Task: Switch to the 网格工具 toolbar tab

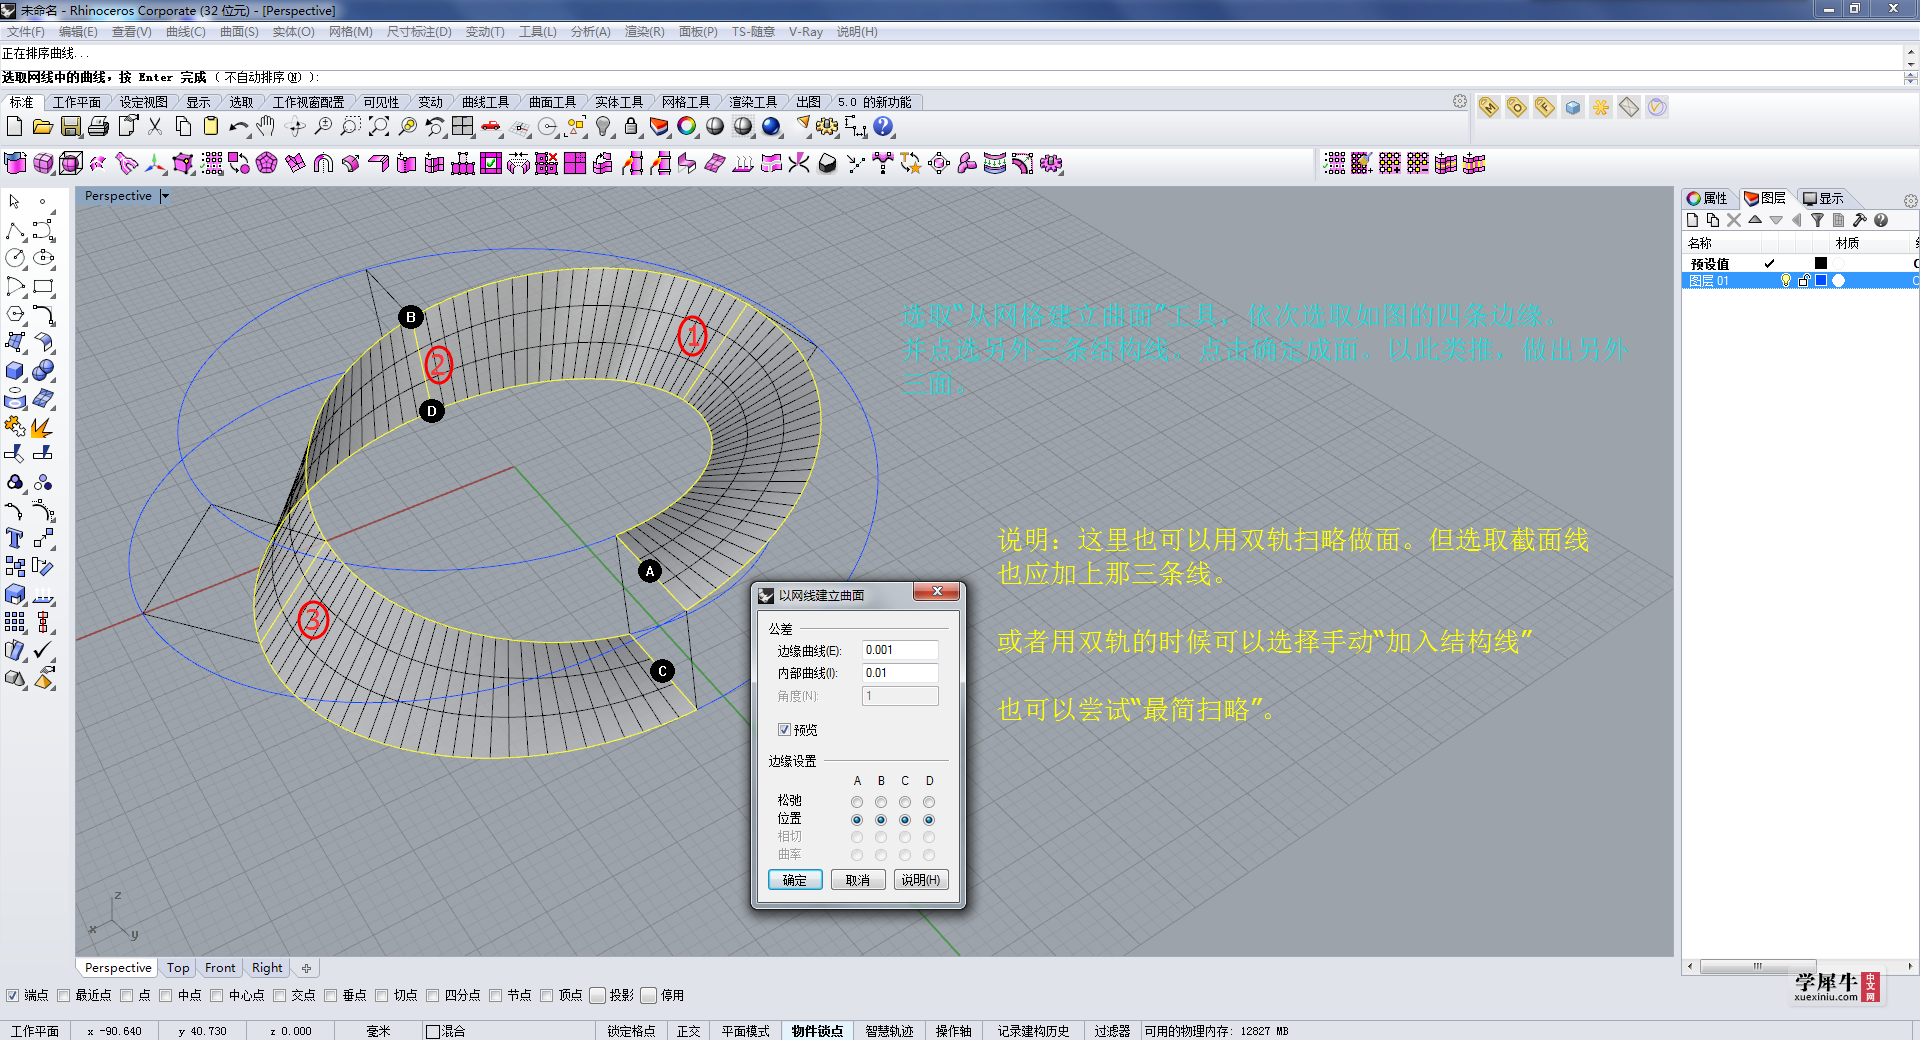Action: pyautogui.click(x=686, y=102)
